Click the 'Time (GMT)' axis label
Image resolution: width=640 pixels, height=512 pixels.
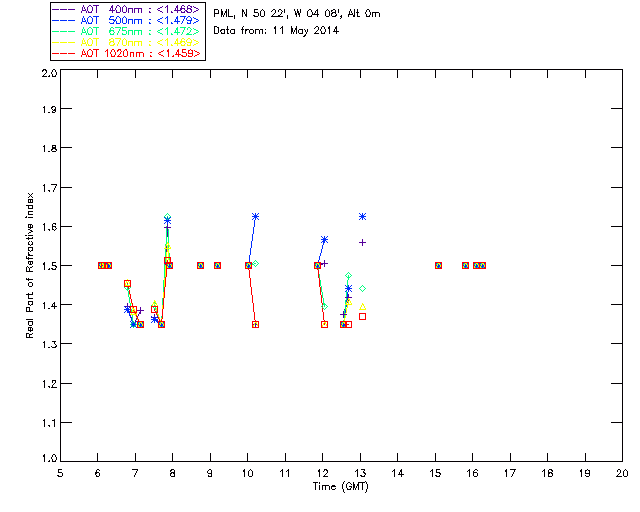tap(340, 487)
